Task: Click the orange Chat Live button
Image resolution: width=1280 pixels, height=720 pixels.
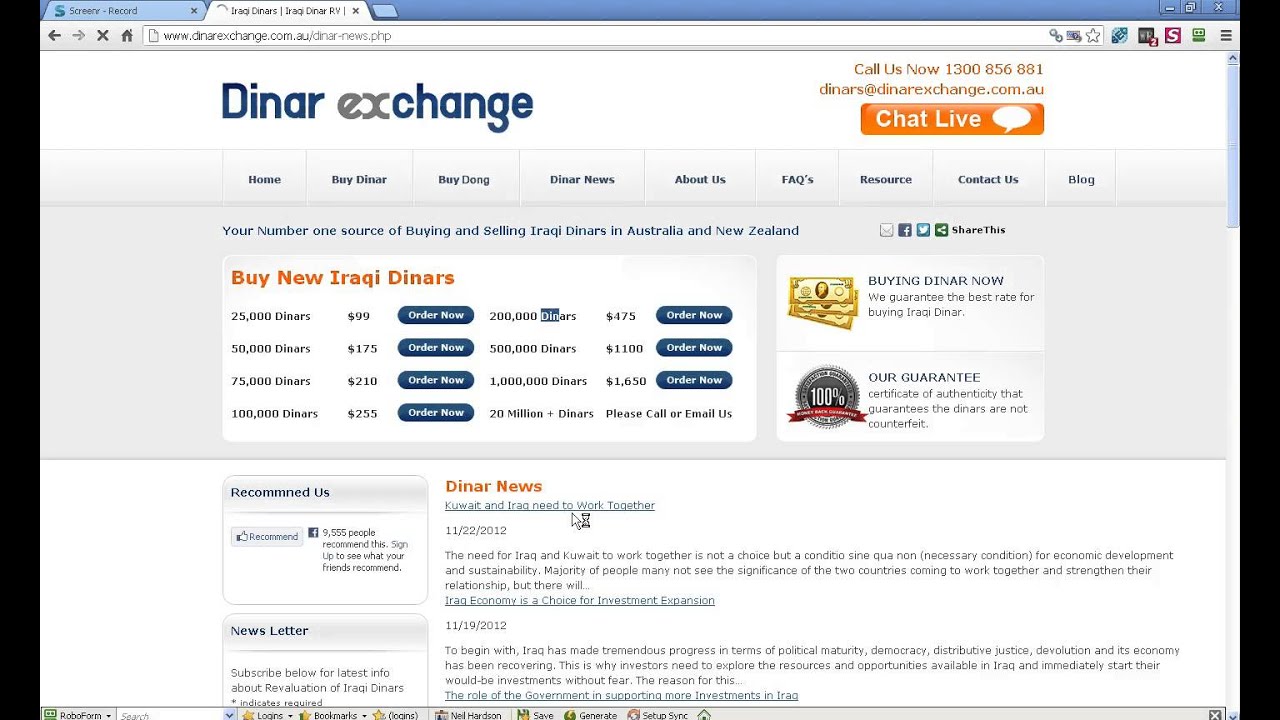Action: coord(952,119)
